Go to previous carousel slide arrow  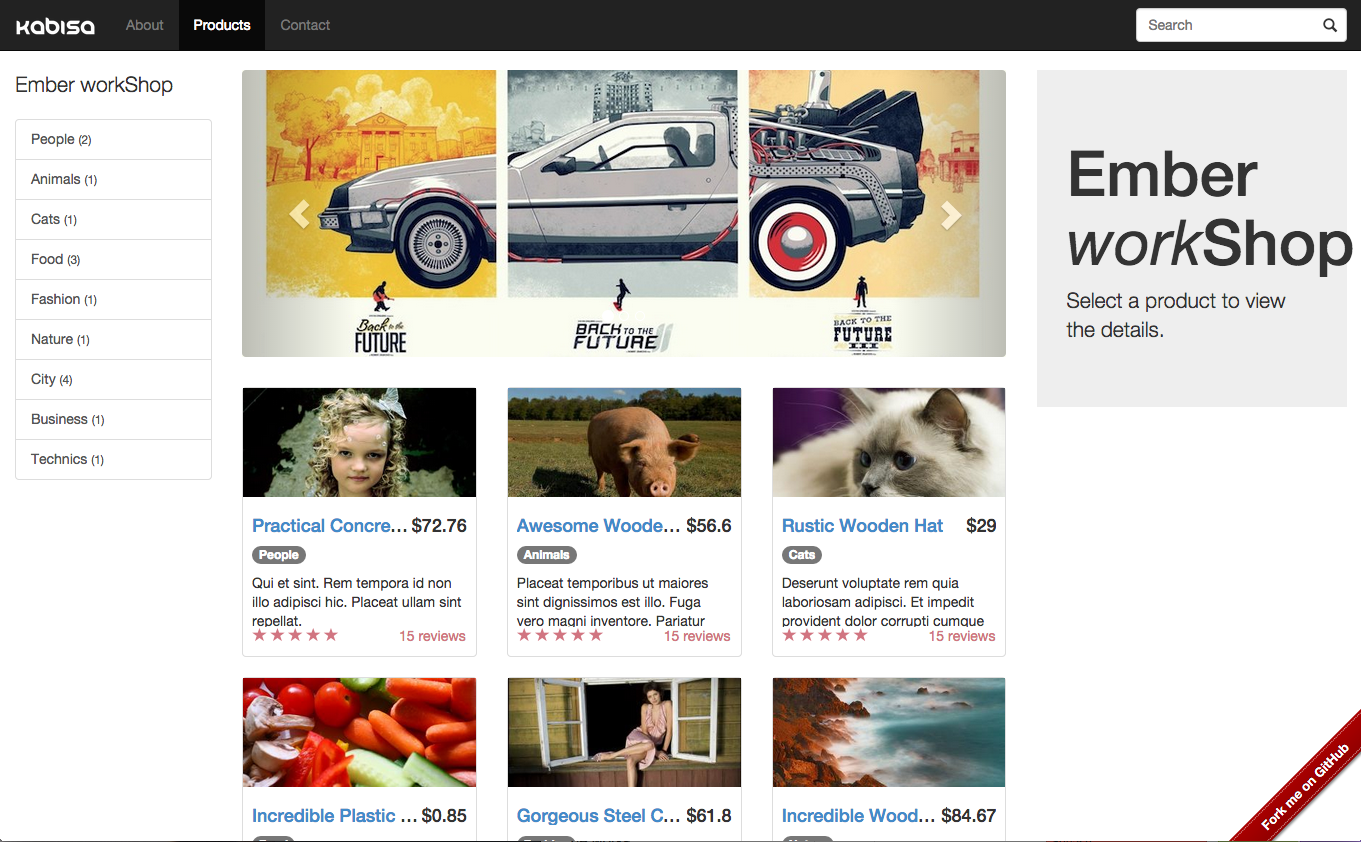coord(299,214)
